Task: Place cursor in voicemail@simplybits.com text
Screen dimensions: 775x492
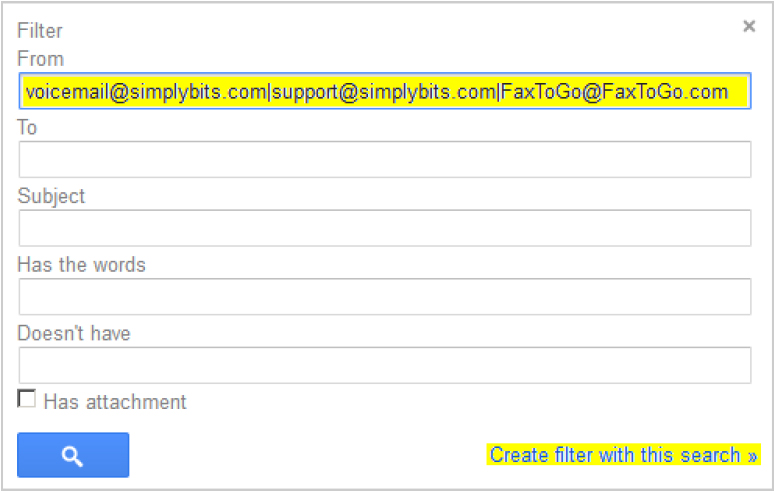Action: (x=146, y=92)
